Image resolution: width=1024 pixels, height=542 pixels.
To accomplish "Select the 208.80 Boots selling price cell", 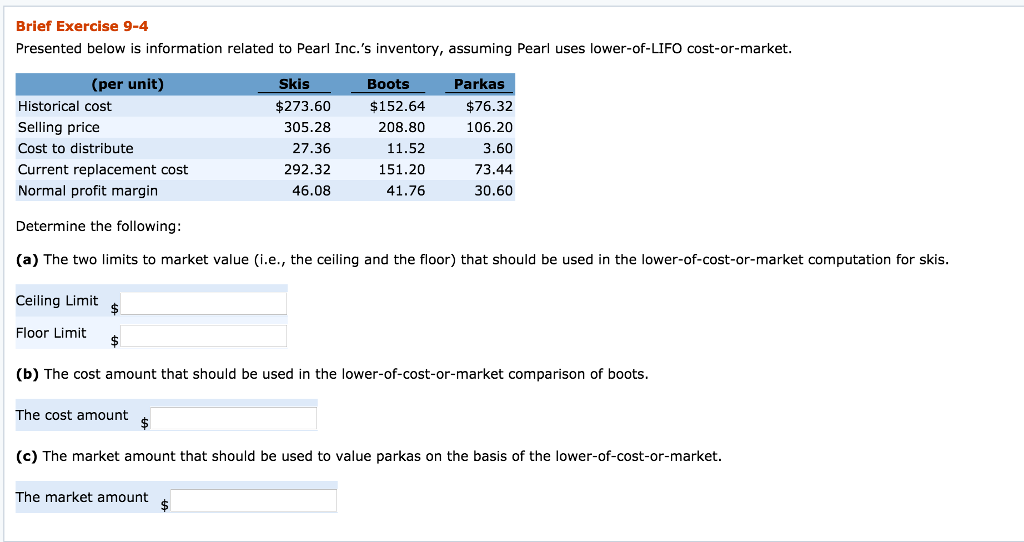I will 401,127.
